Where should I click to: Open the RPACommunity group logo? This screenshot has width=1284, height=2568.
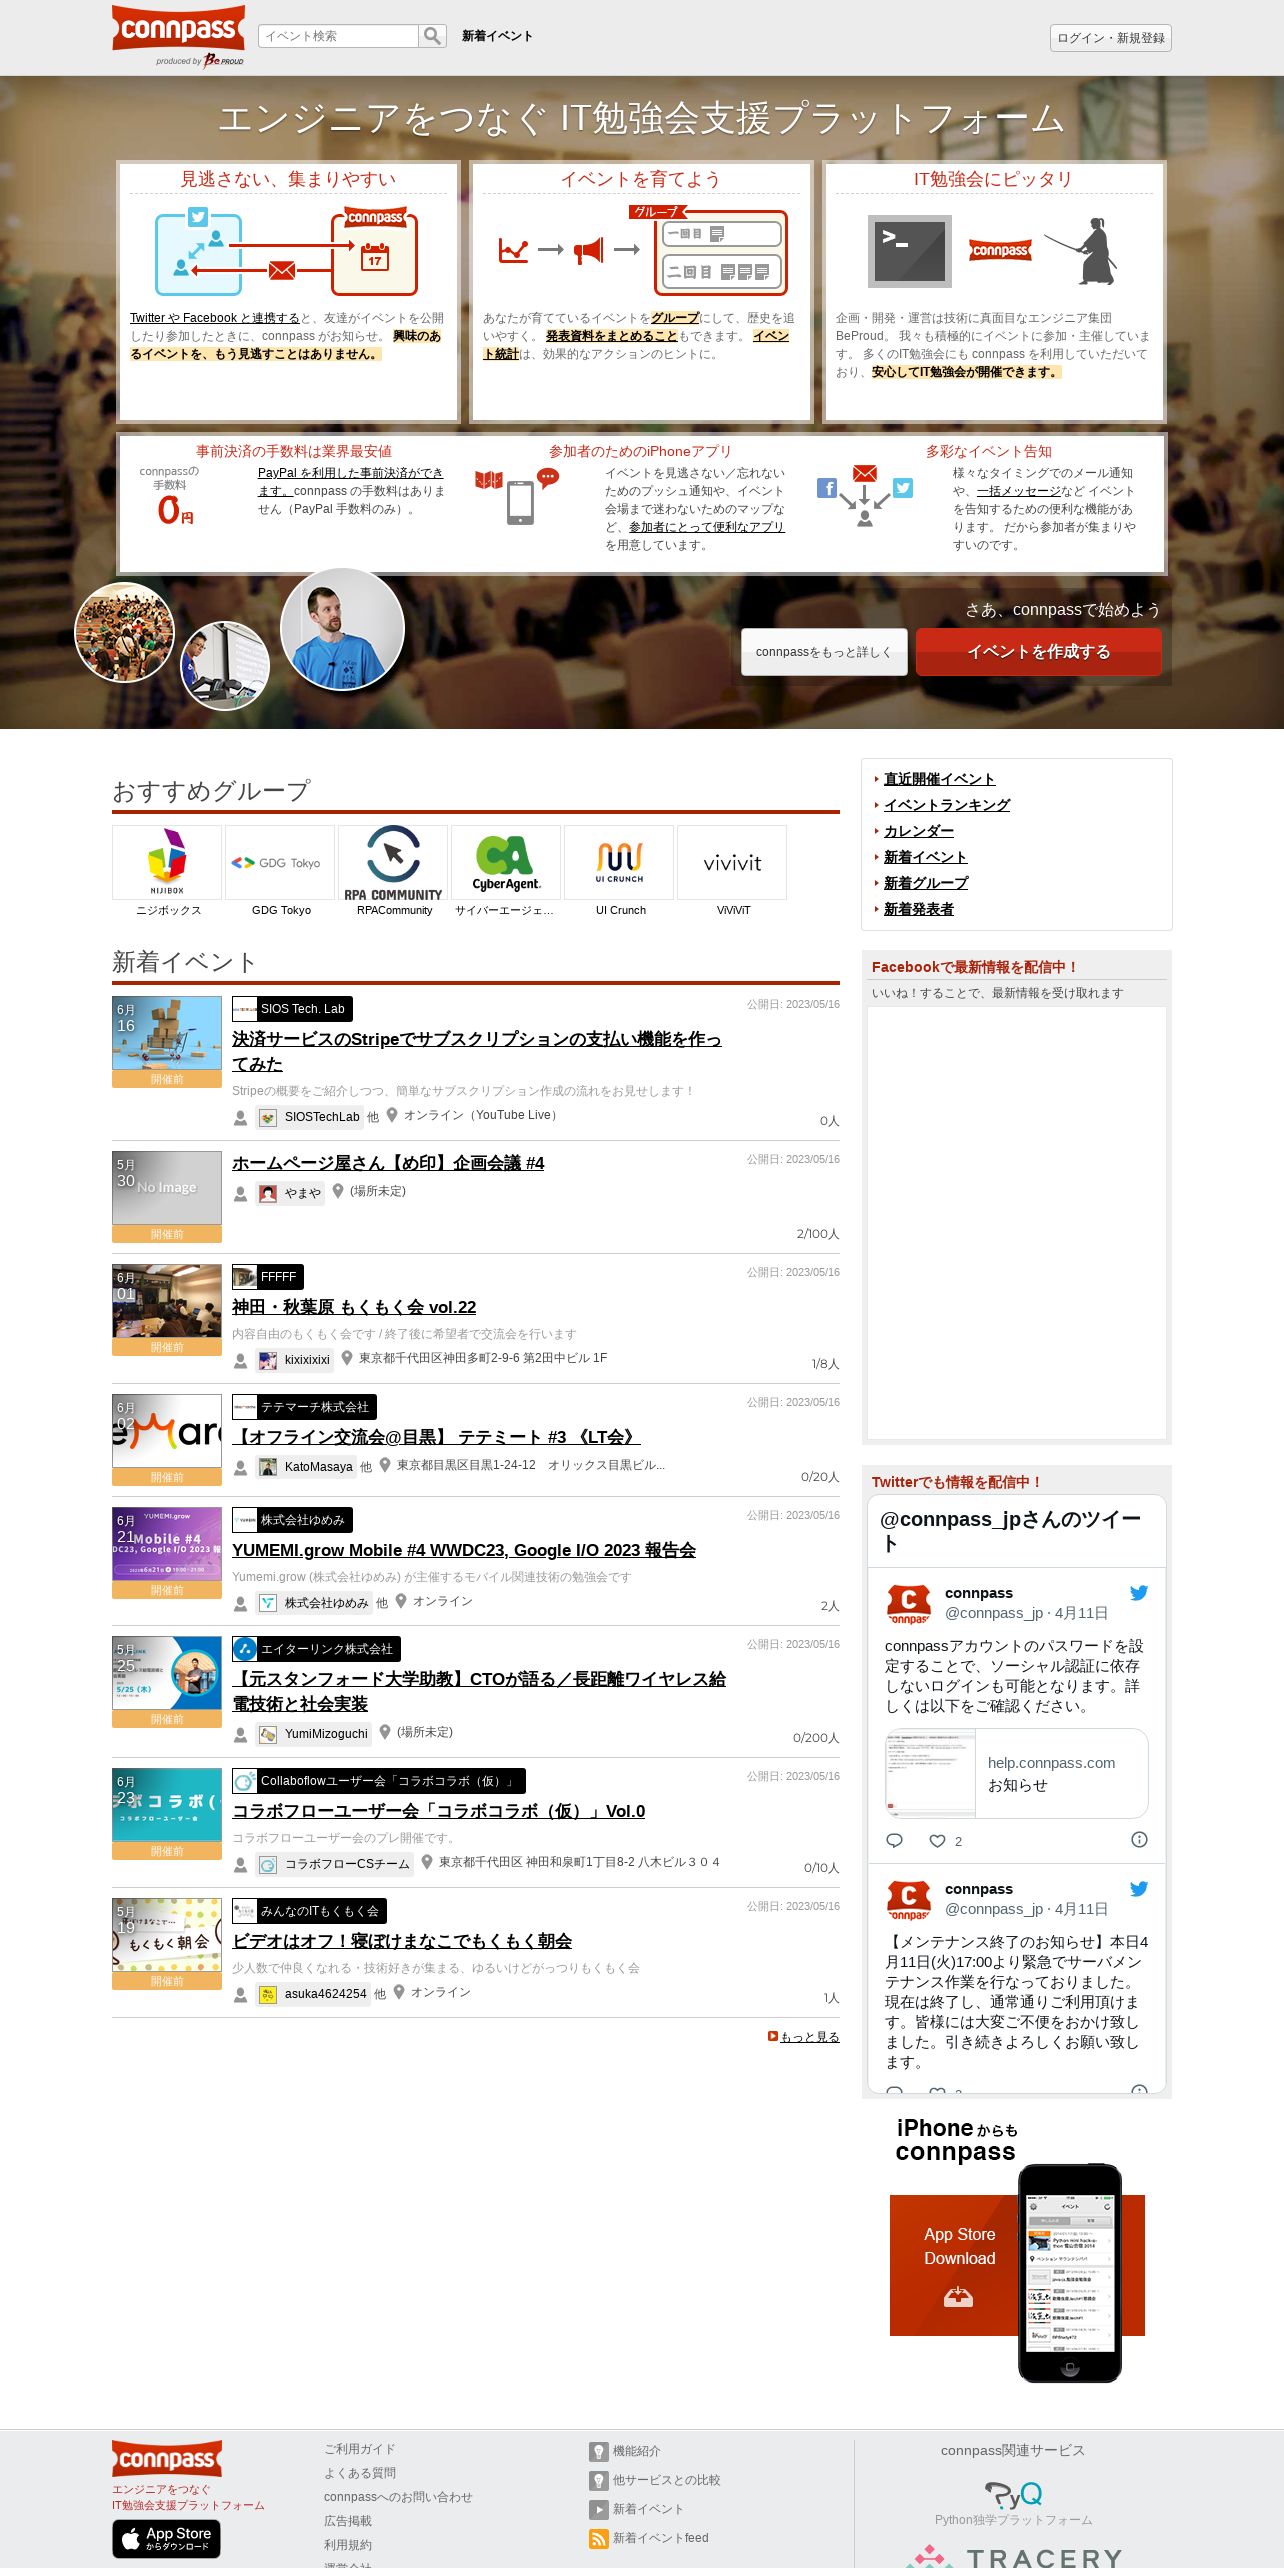393,862
